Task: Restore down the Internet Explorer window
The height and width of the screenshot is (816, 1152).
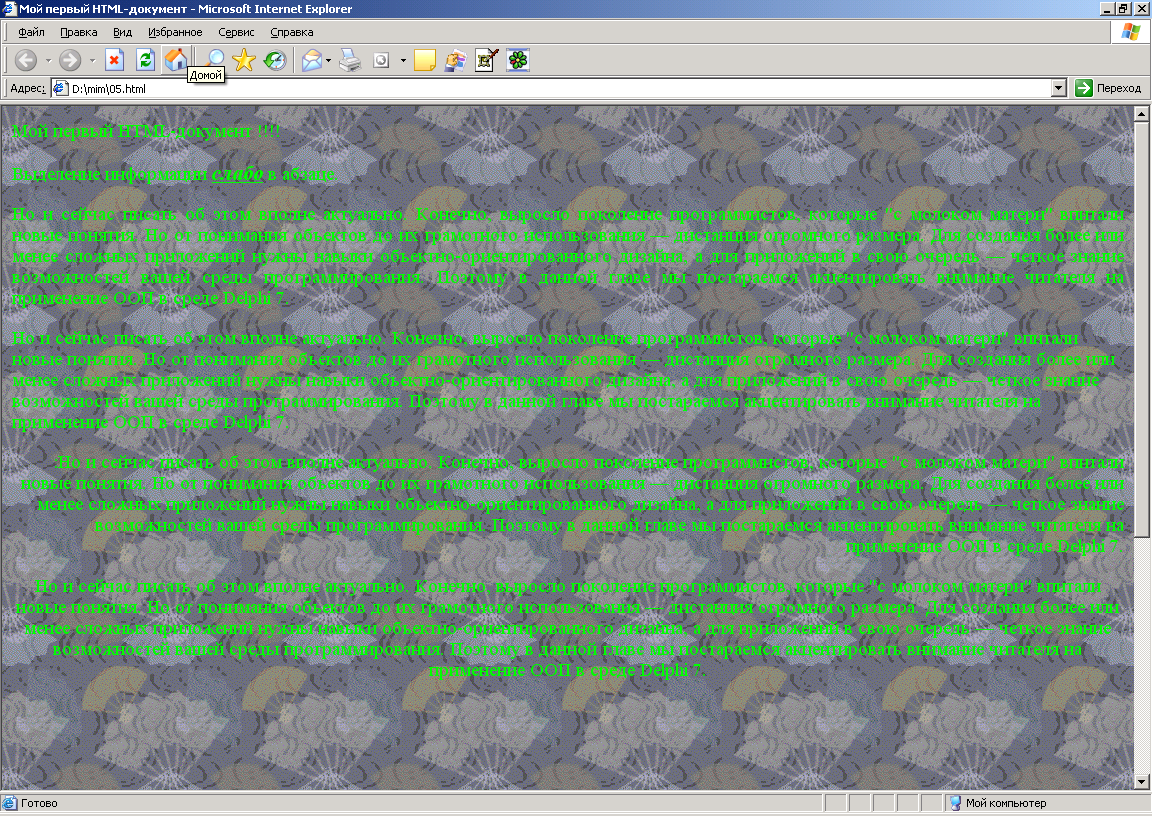Action: click(x=1123, y=9)
